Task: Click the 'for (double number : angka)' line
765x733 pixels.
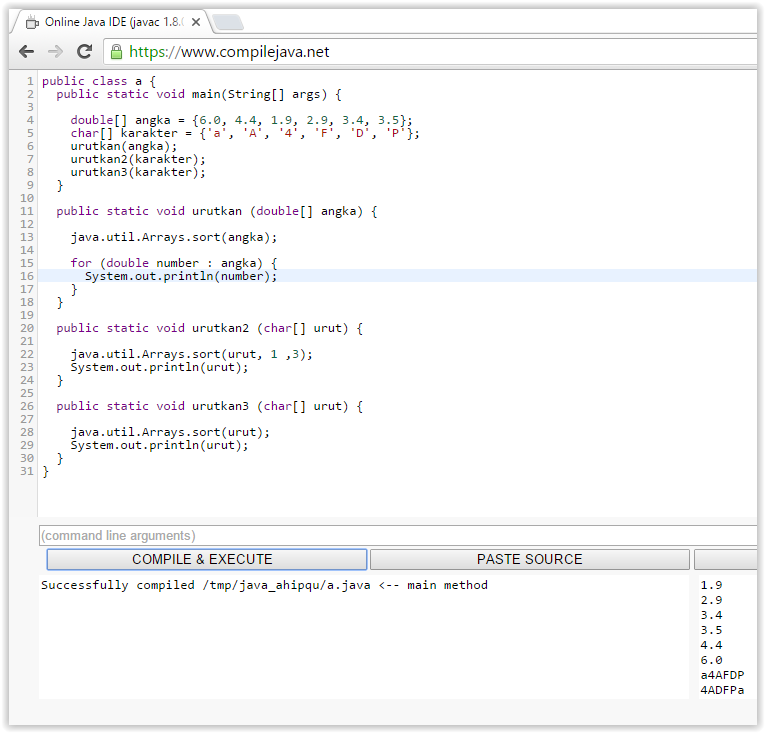Action: click(174, 264)
